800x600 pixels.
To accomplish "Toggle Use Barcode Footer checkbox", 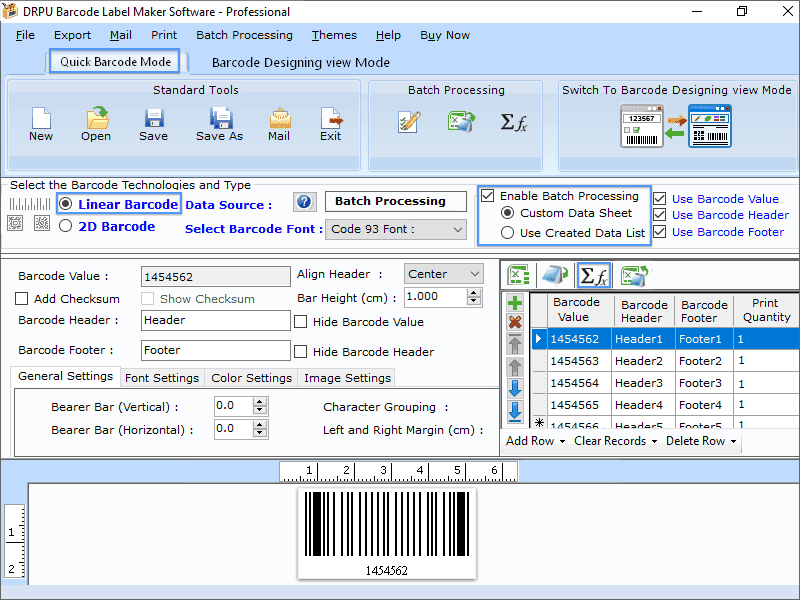I will pyautogui.click(x=660, y=232).
